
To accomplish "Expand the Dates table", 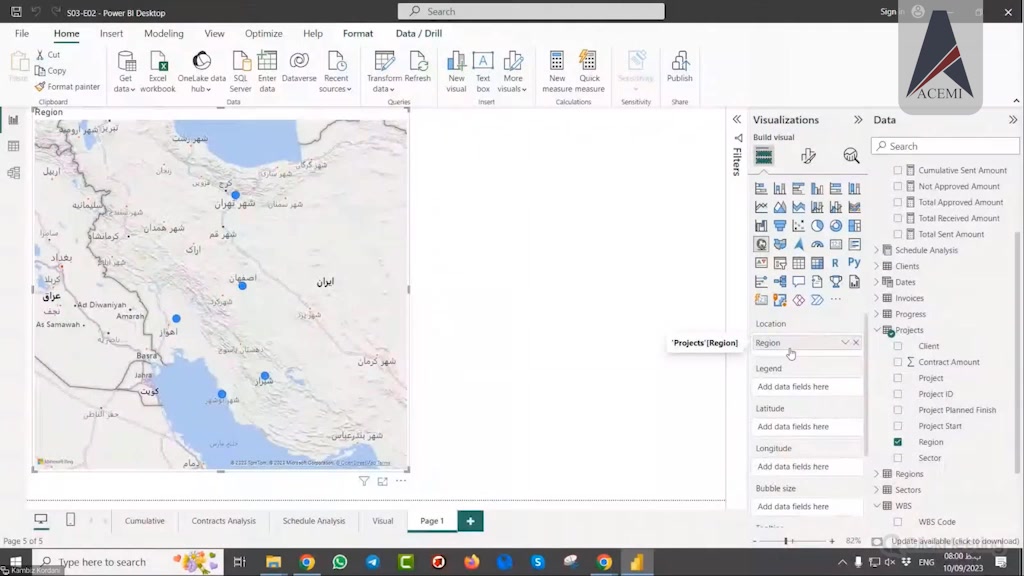I will [x=877, y=282].
